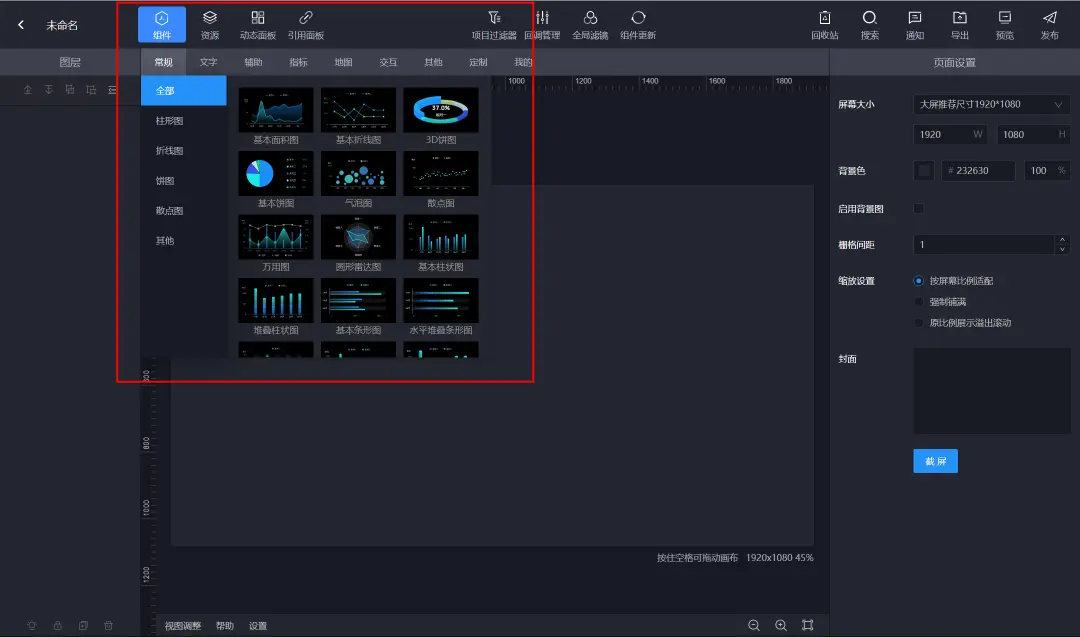
Task: Select the 堆叠柱状图 thumbnail
Action: click(x=276, y=300)
